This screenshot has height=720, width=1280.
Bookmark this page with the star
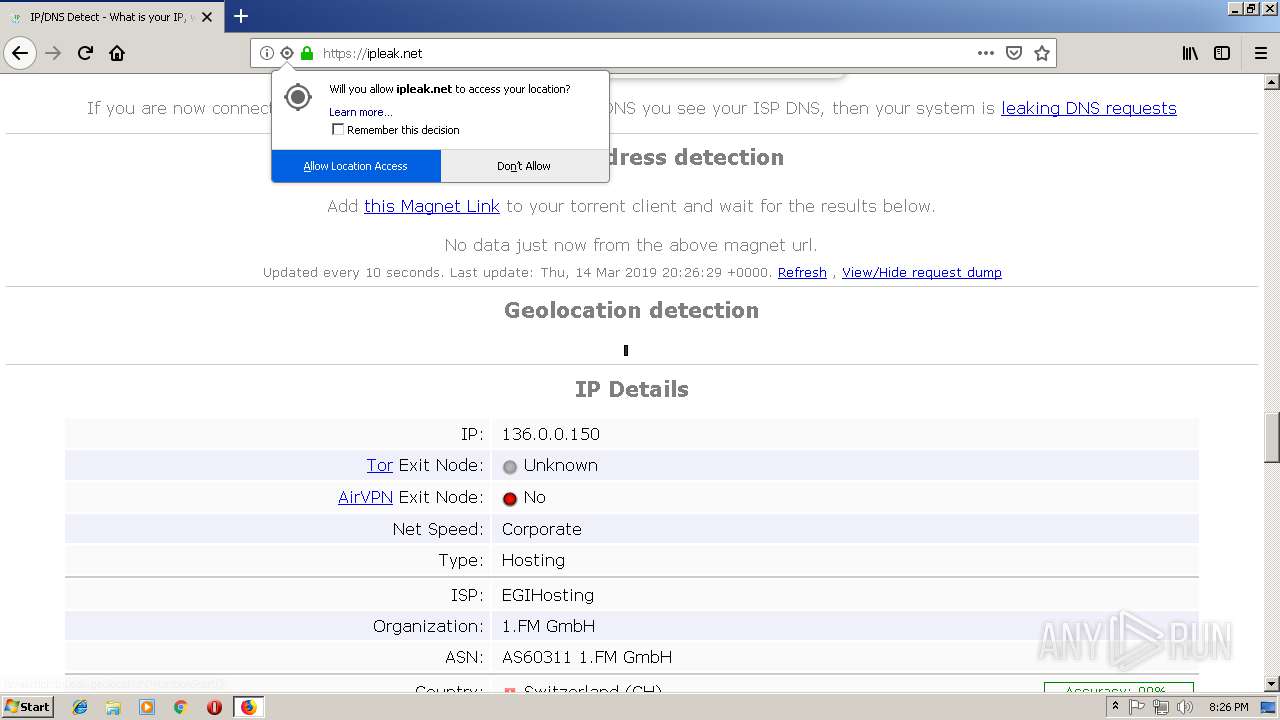1042,53
